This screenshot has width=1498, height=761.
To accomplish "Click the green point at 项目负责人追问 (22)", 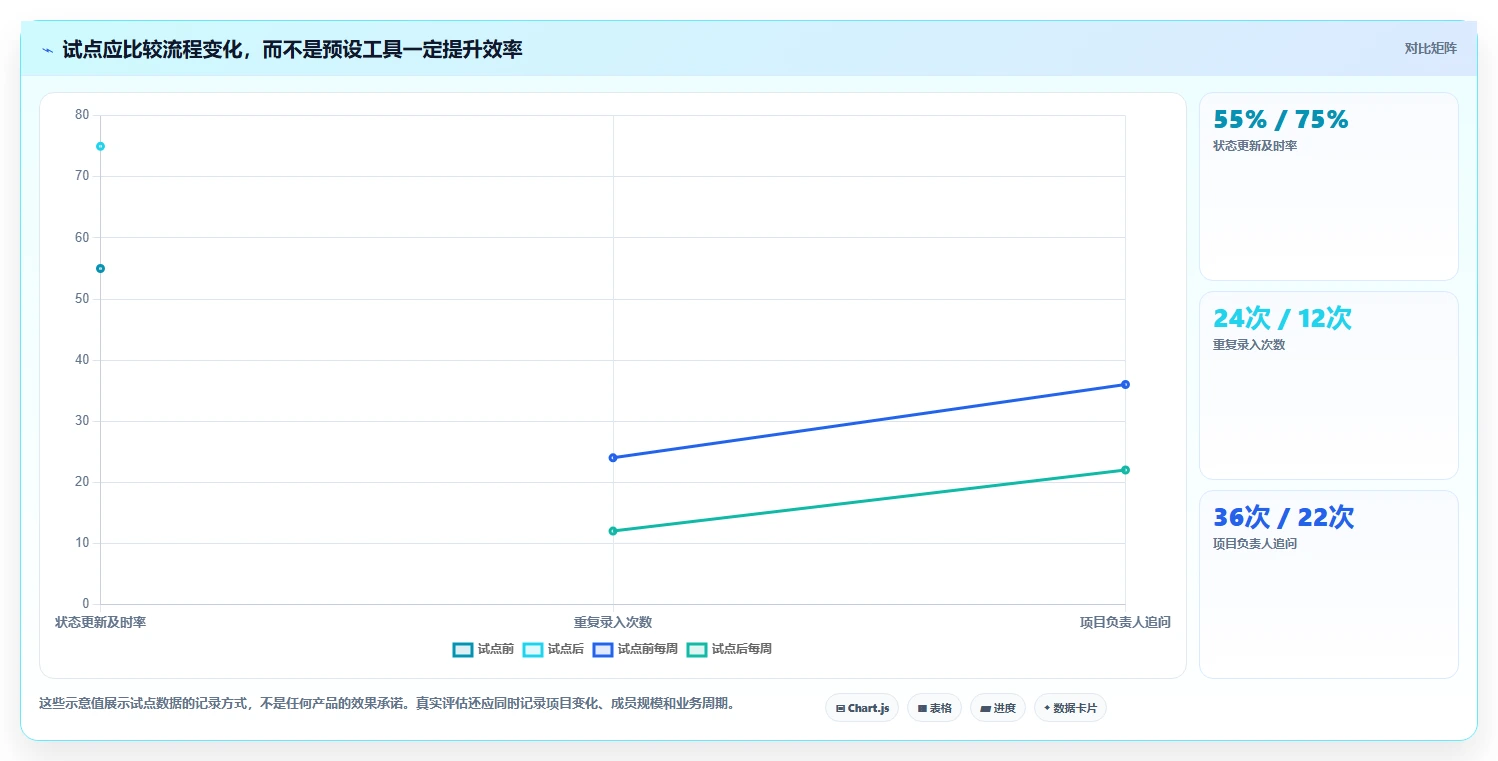I will (1125, 470).
